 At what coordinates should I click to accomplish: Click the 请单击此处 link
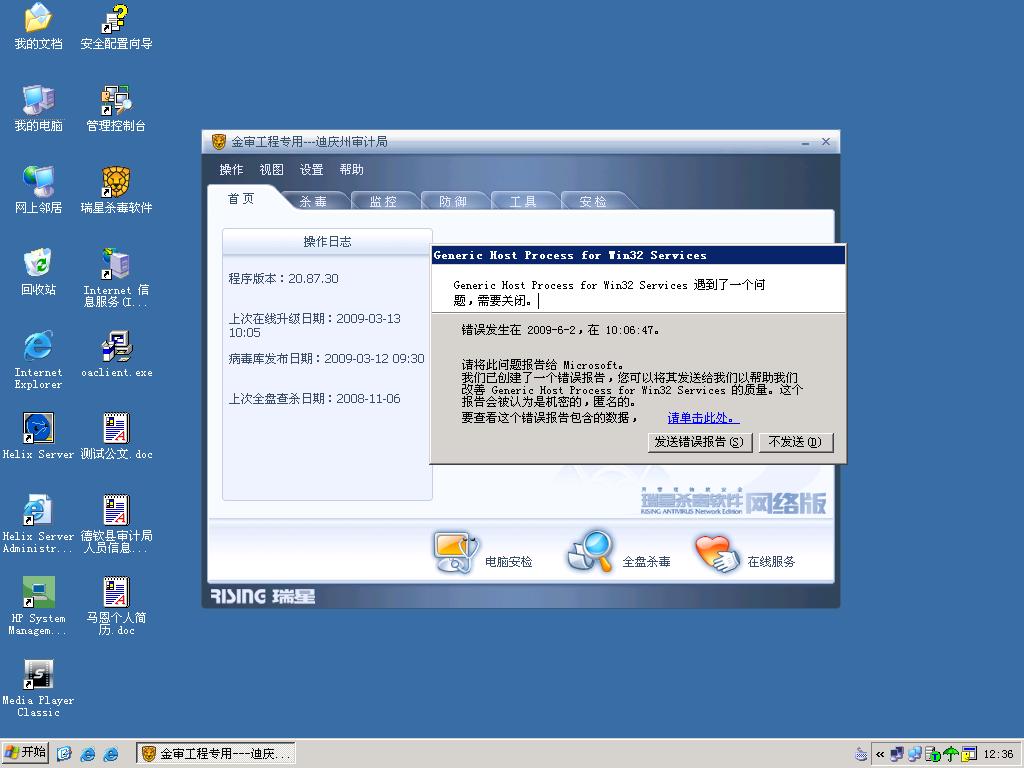703,418
